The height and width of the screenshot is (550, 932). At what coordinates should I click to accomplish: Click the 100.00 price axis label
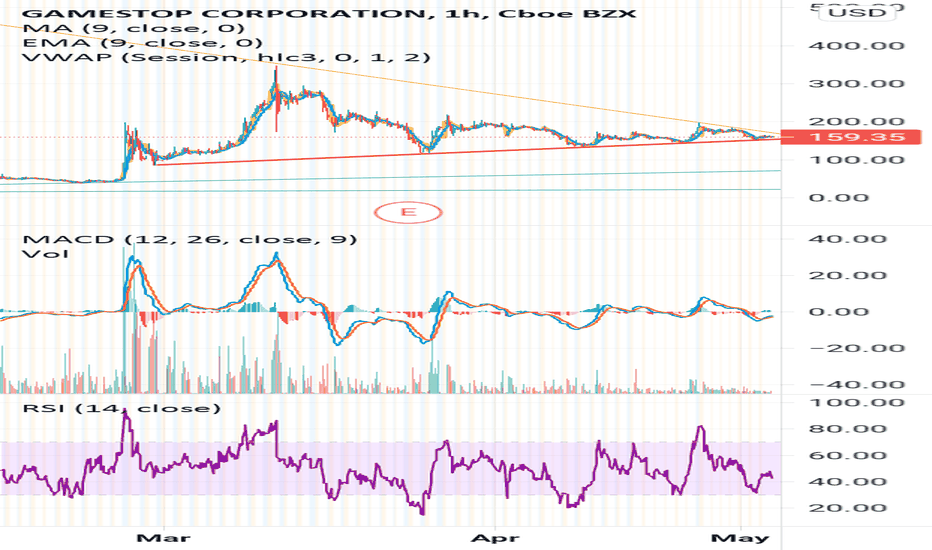coord(857,159)
